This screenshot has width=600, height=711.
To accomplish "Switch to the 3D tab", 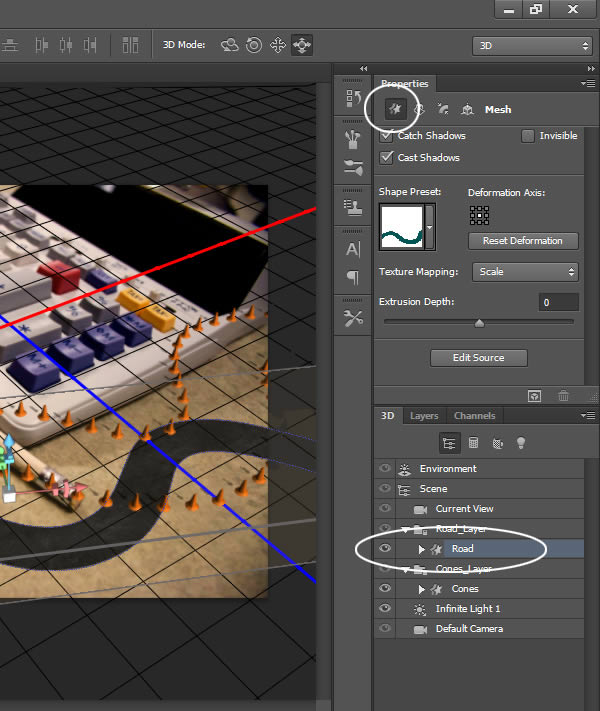I will 388,415.
